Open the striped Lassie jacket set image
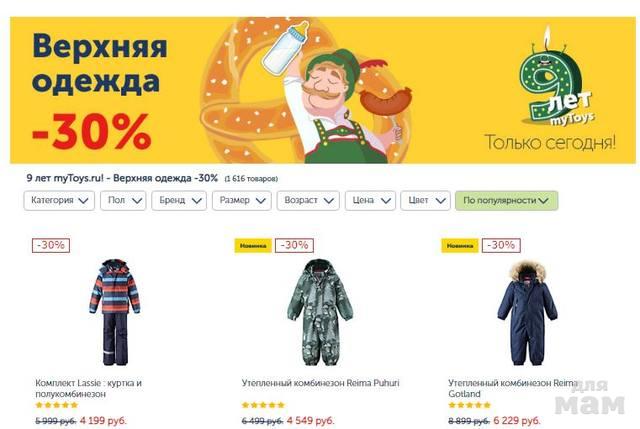This screenshot has height=429, width=640. coord(115,312)
